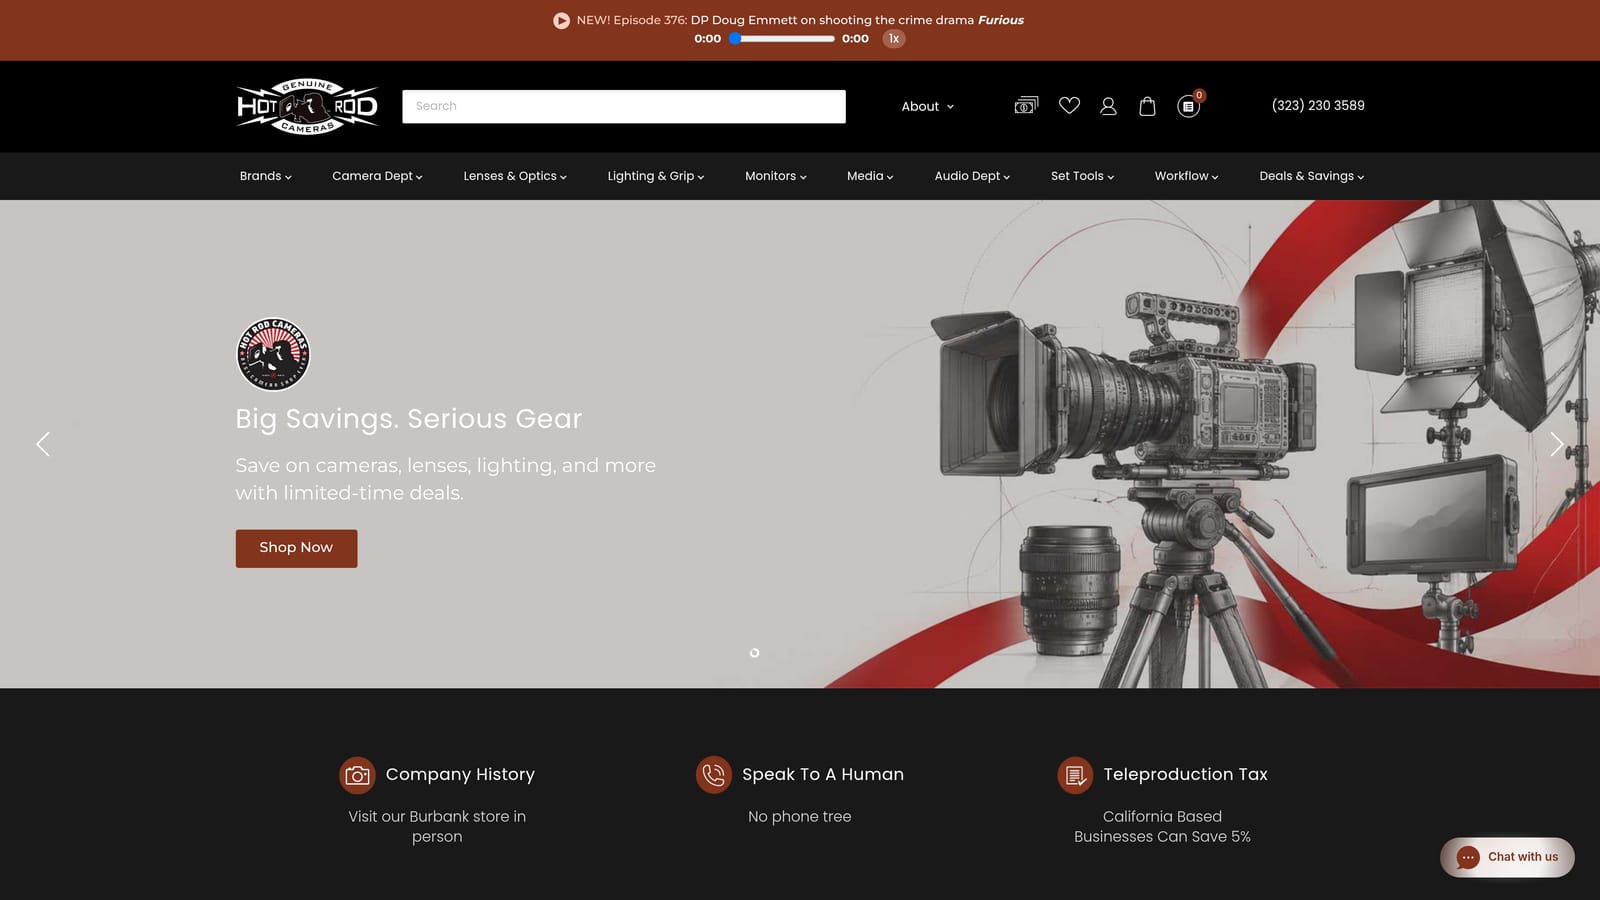Click the Hot Rod Cameras logo in the header
Screen dimensions: 1600x900
307,106
